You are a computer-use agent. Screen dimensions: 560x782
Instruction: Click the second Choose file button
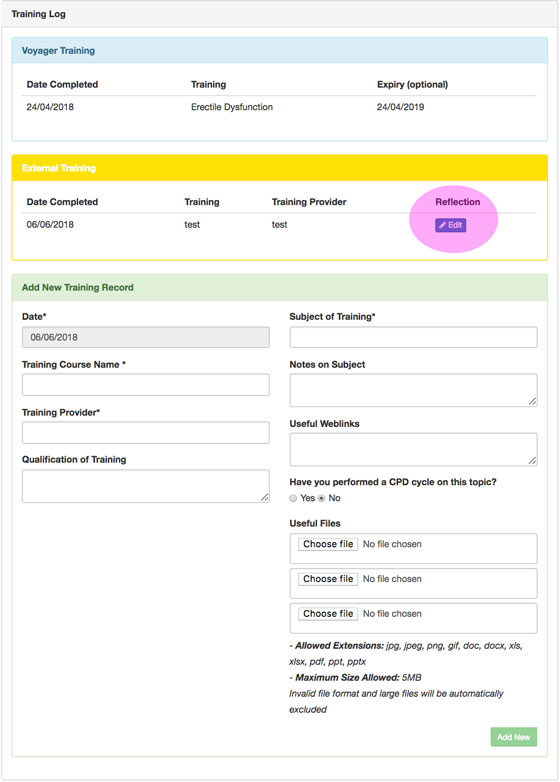[328, 579]
